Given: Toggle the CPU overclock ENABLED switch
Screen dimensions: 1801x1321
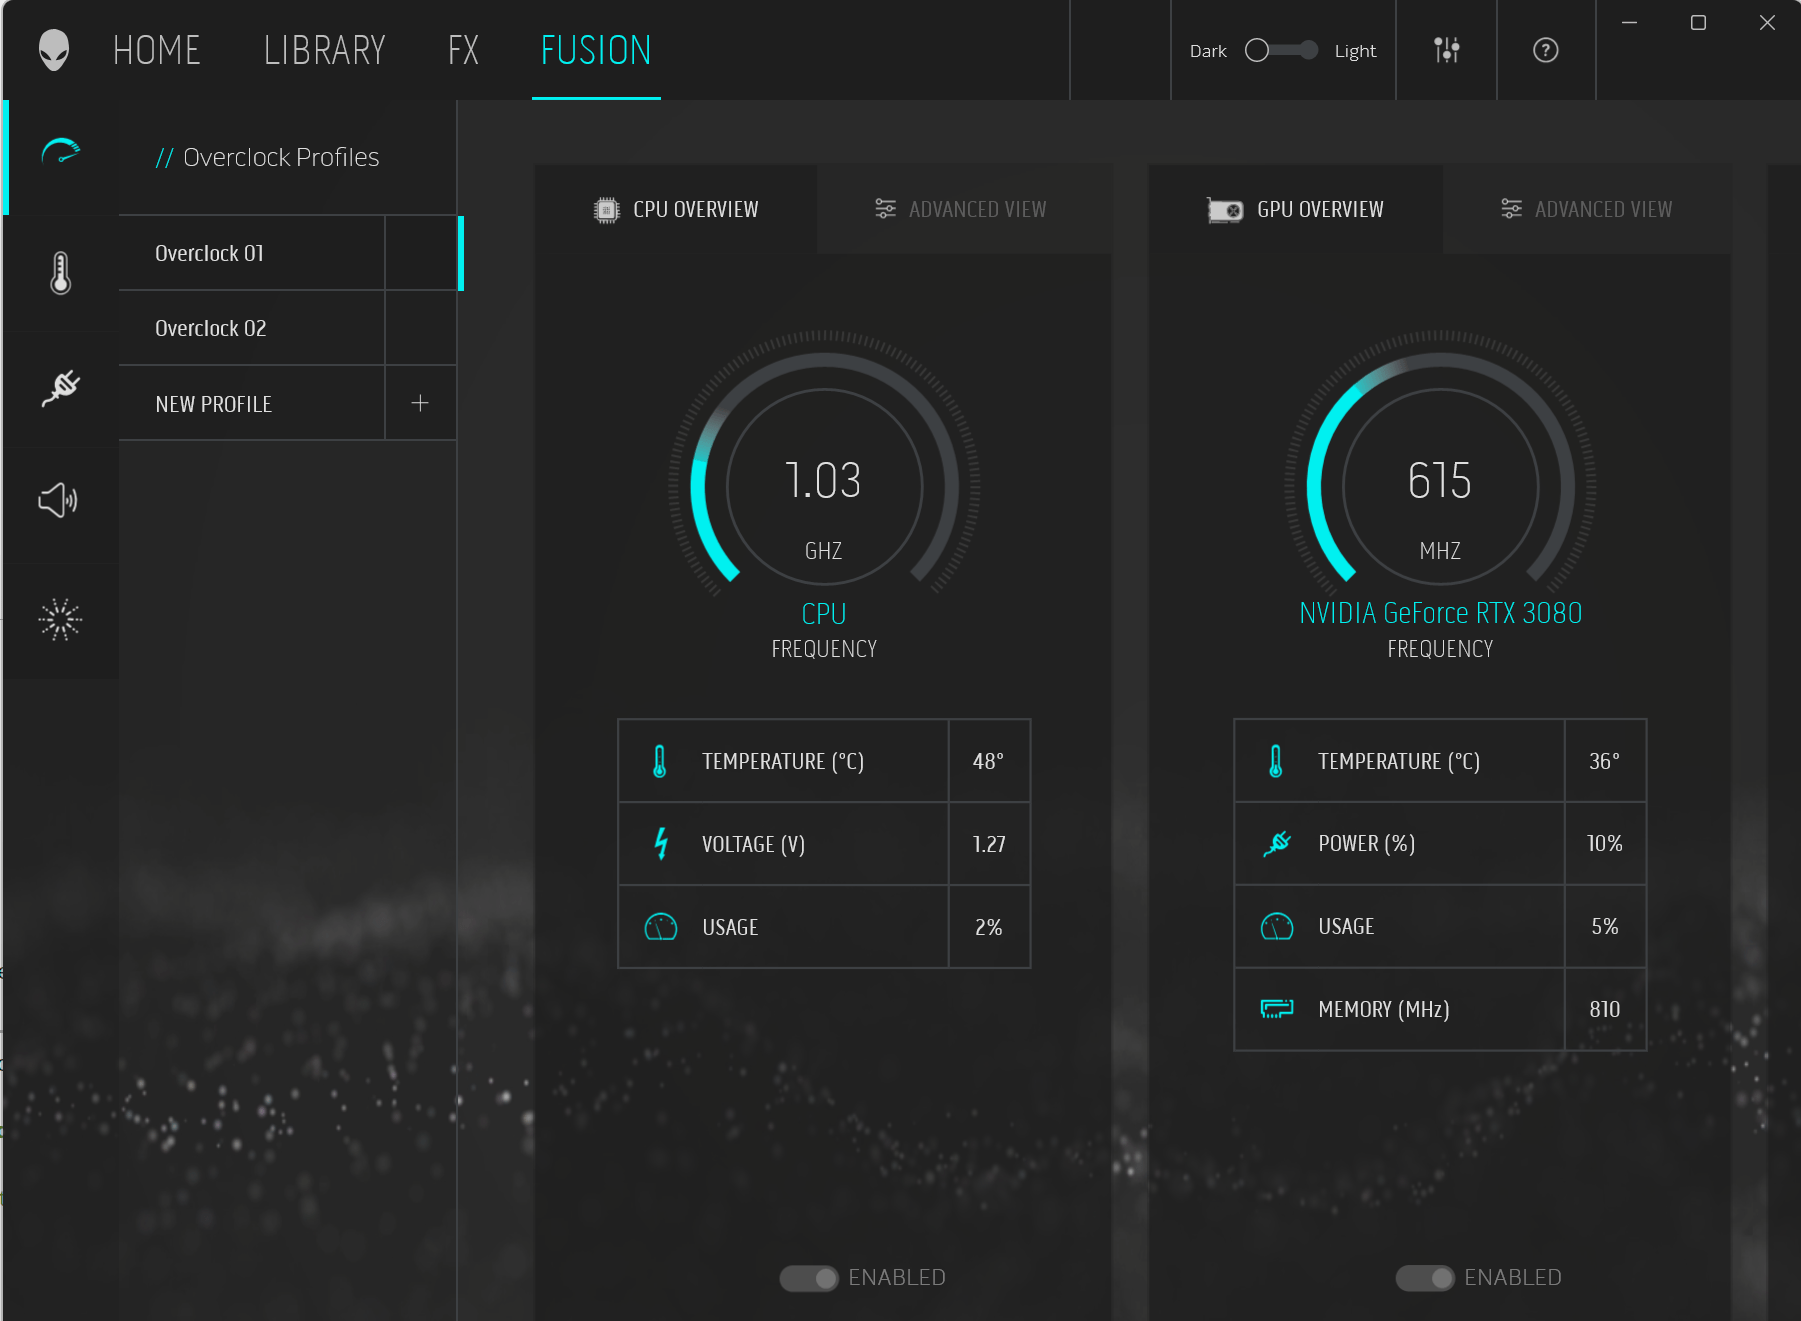Looking at the screenshot, I should [809, 1278].
